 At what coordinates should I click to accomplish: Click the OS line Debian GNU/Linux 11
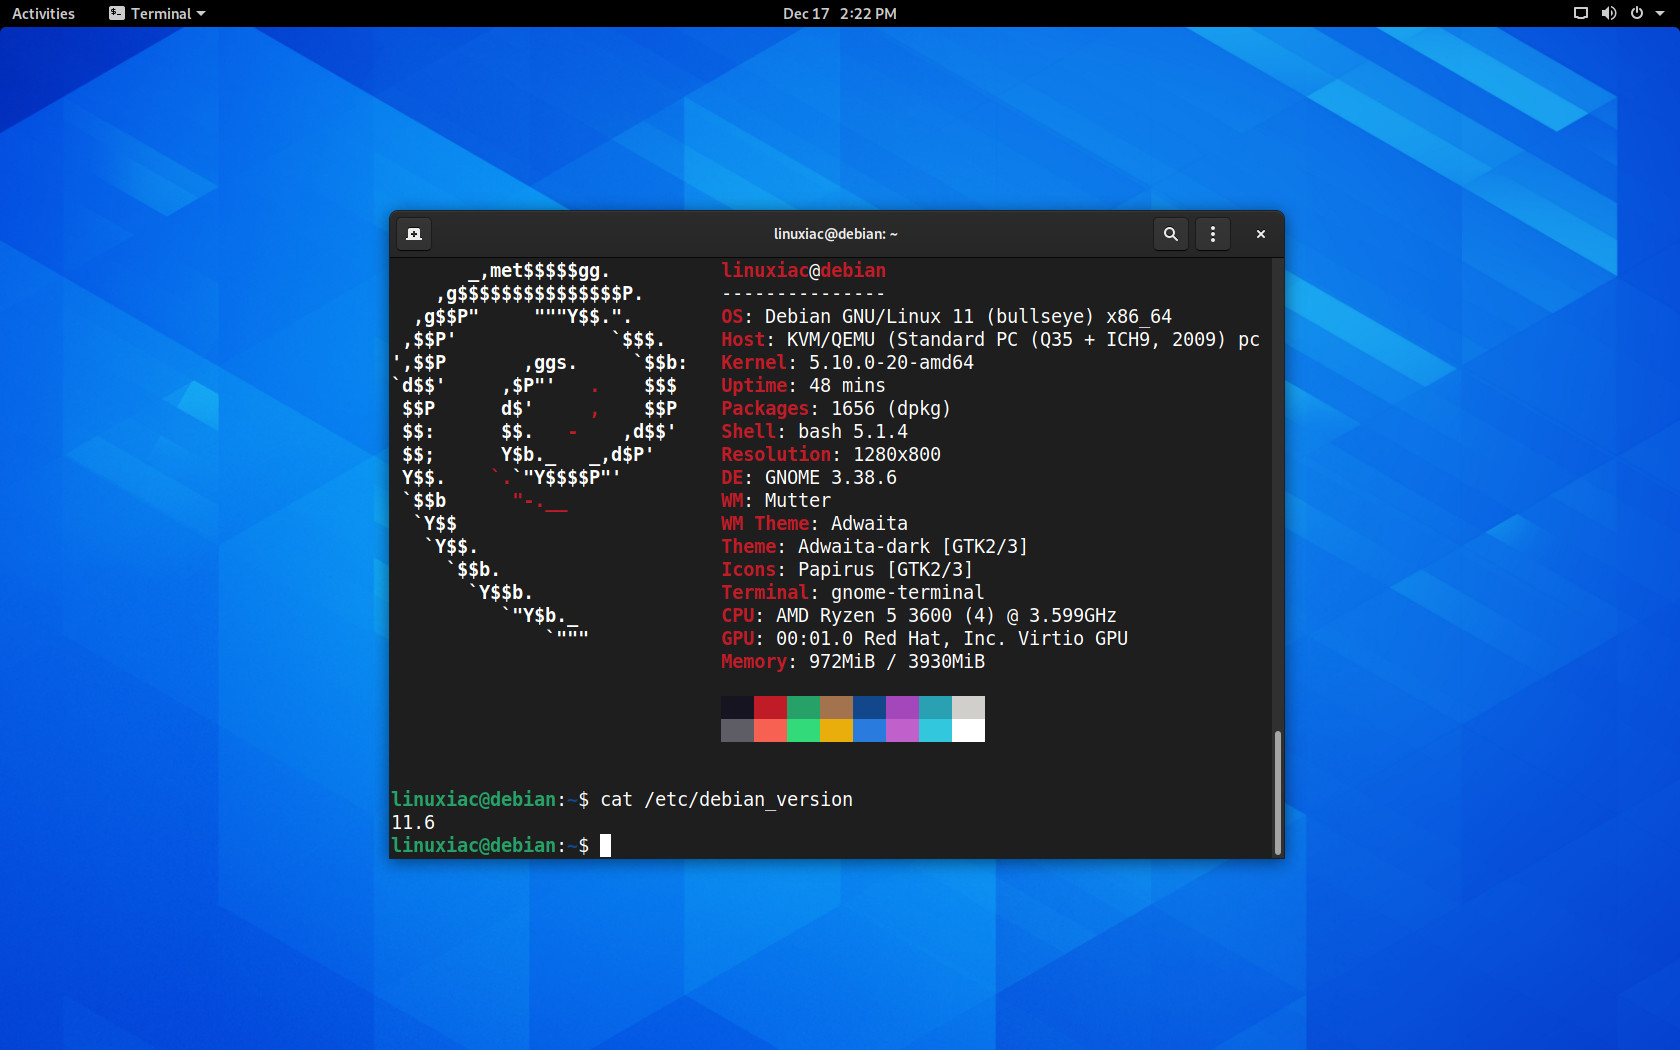[946, 317]
